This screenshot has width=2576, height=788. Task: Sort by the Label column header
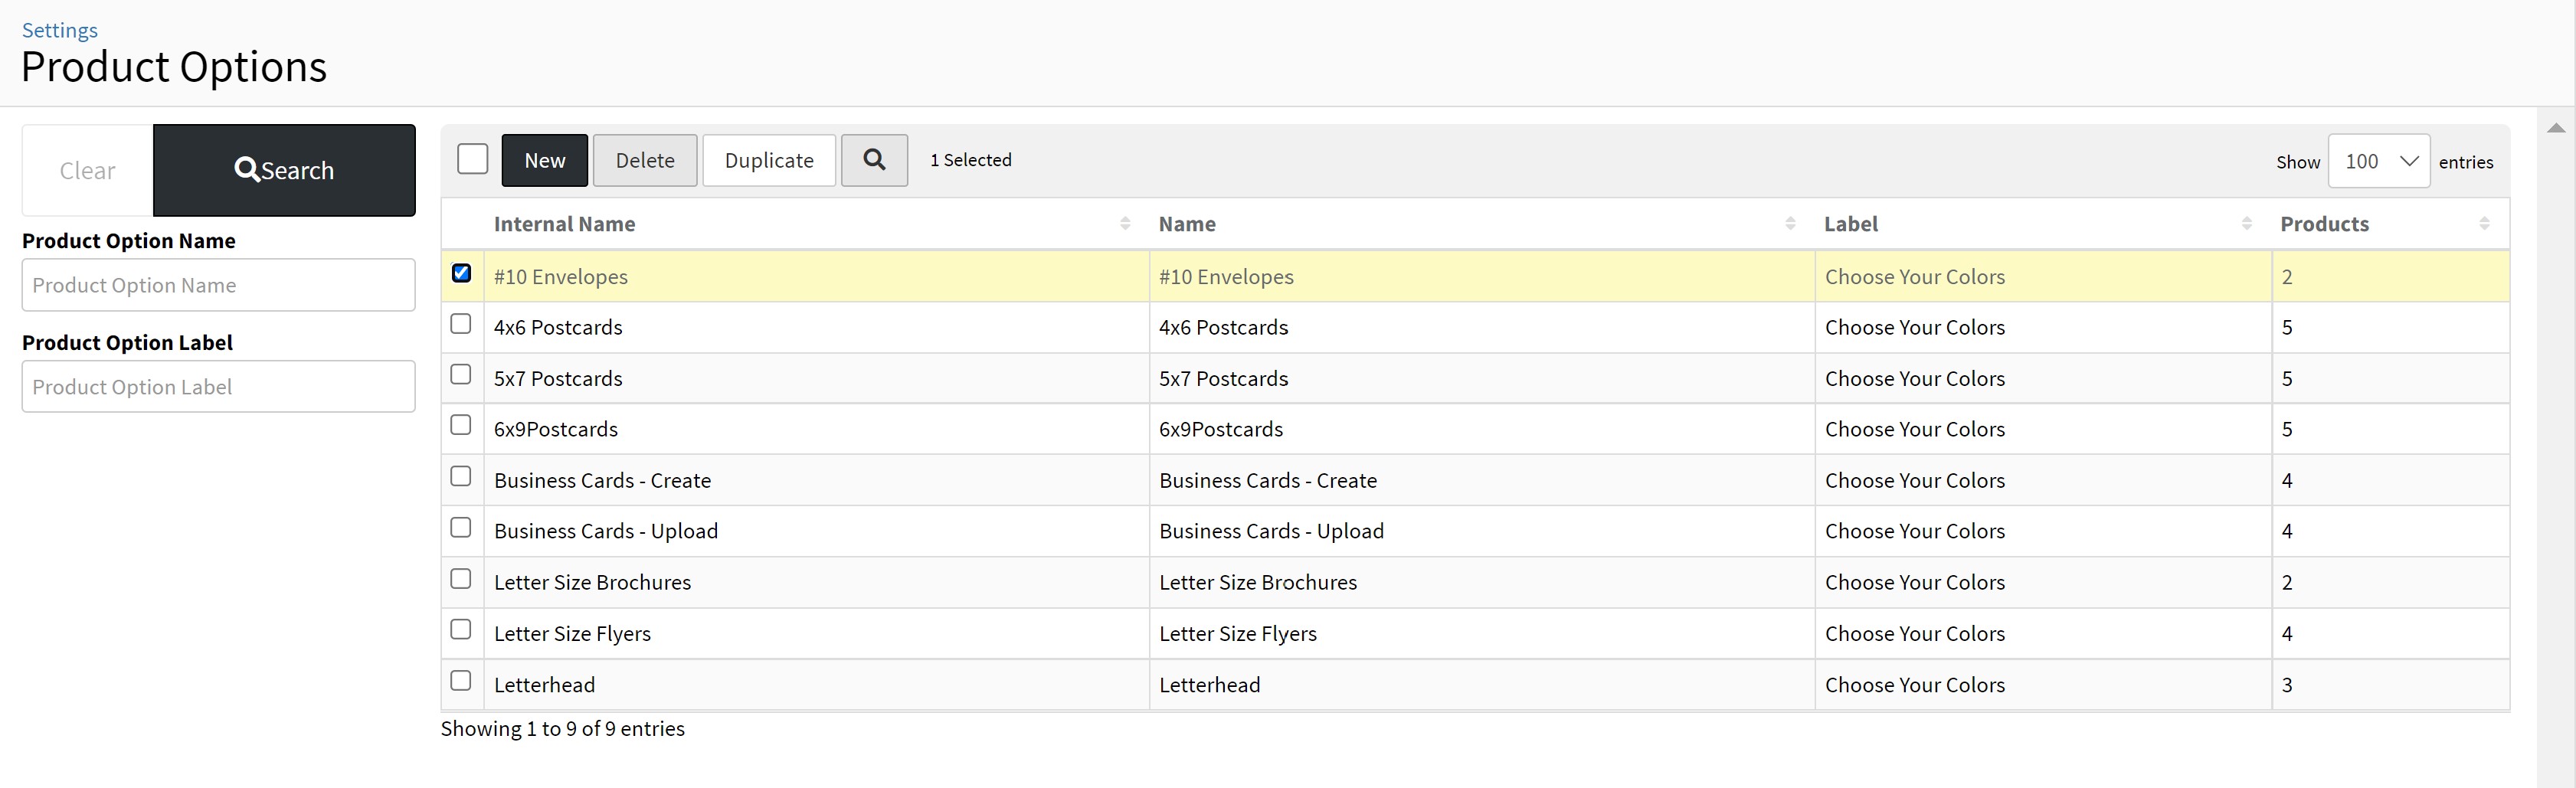click(x=1851, y=224)
